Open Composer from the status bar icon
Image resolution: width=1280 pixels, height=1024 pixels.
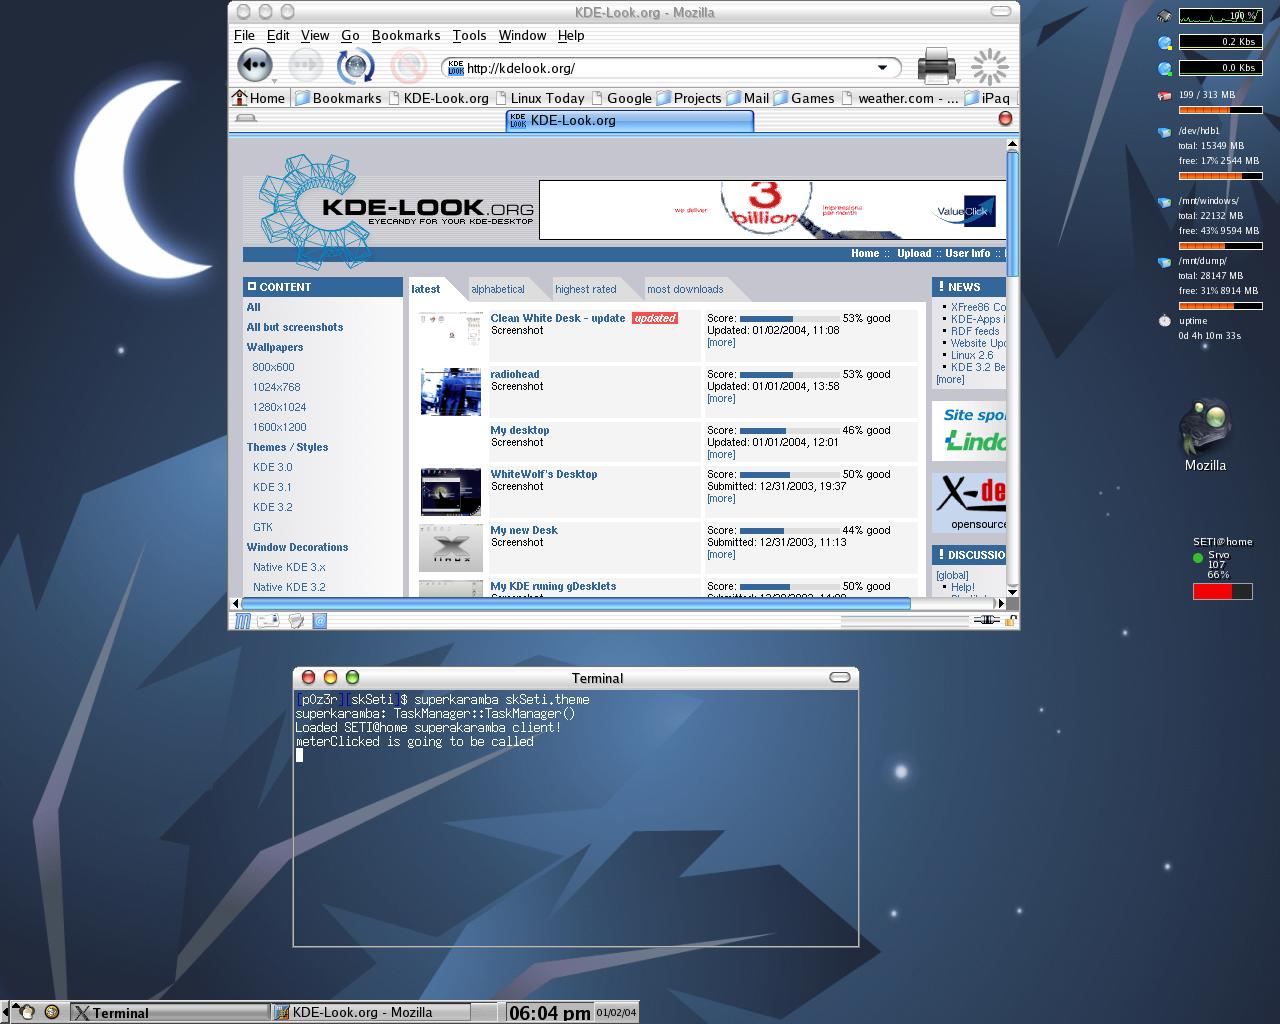pyautogui.click(x=296, y=621)
